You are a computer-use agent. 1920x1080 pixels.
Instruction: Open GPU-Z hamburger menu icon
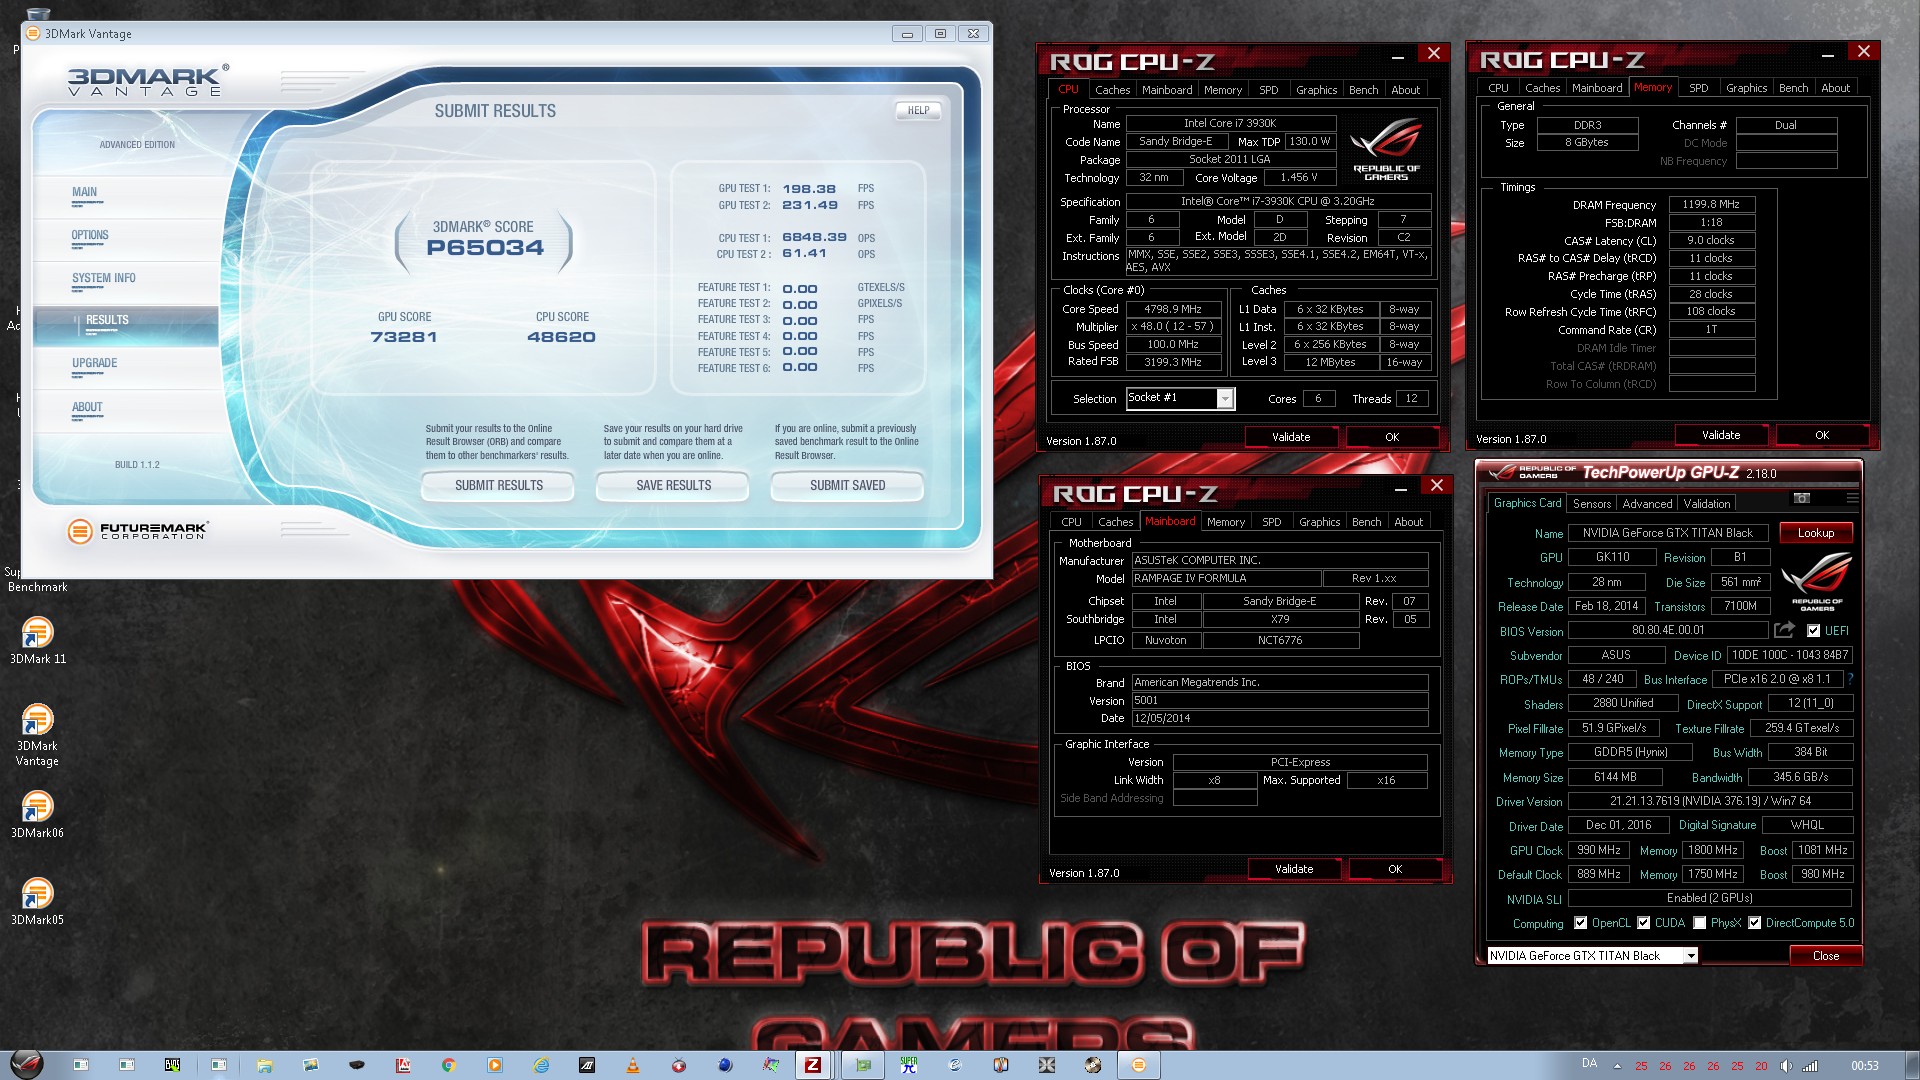click(1851, 498)
